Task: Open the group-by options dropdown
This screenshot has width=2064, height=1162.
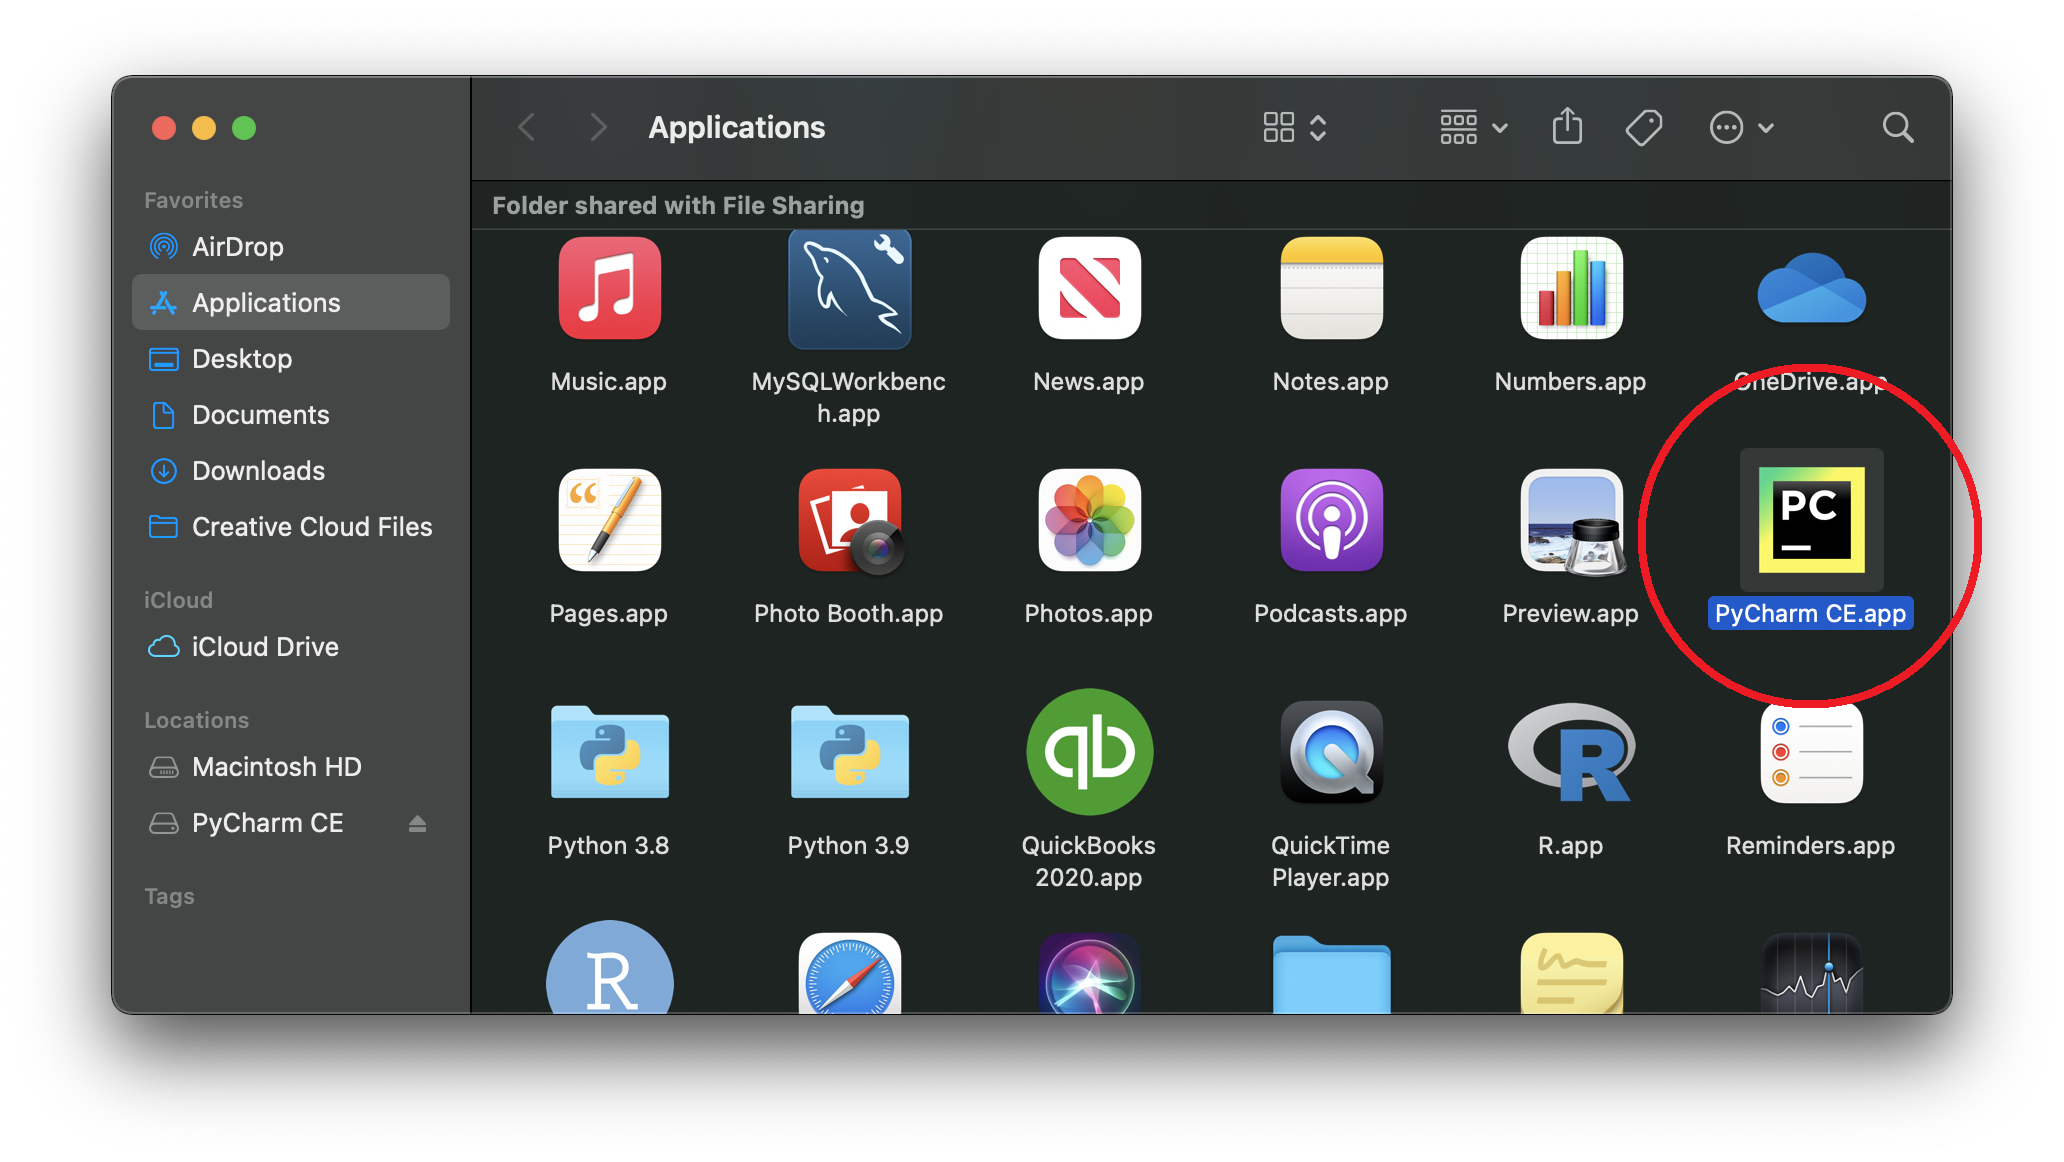Action: [x=1473, y=127]
